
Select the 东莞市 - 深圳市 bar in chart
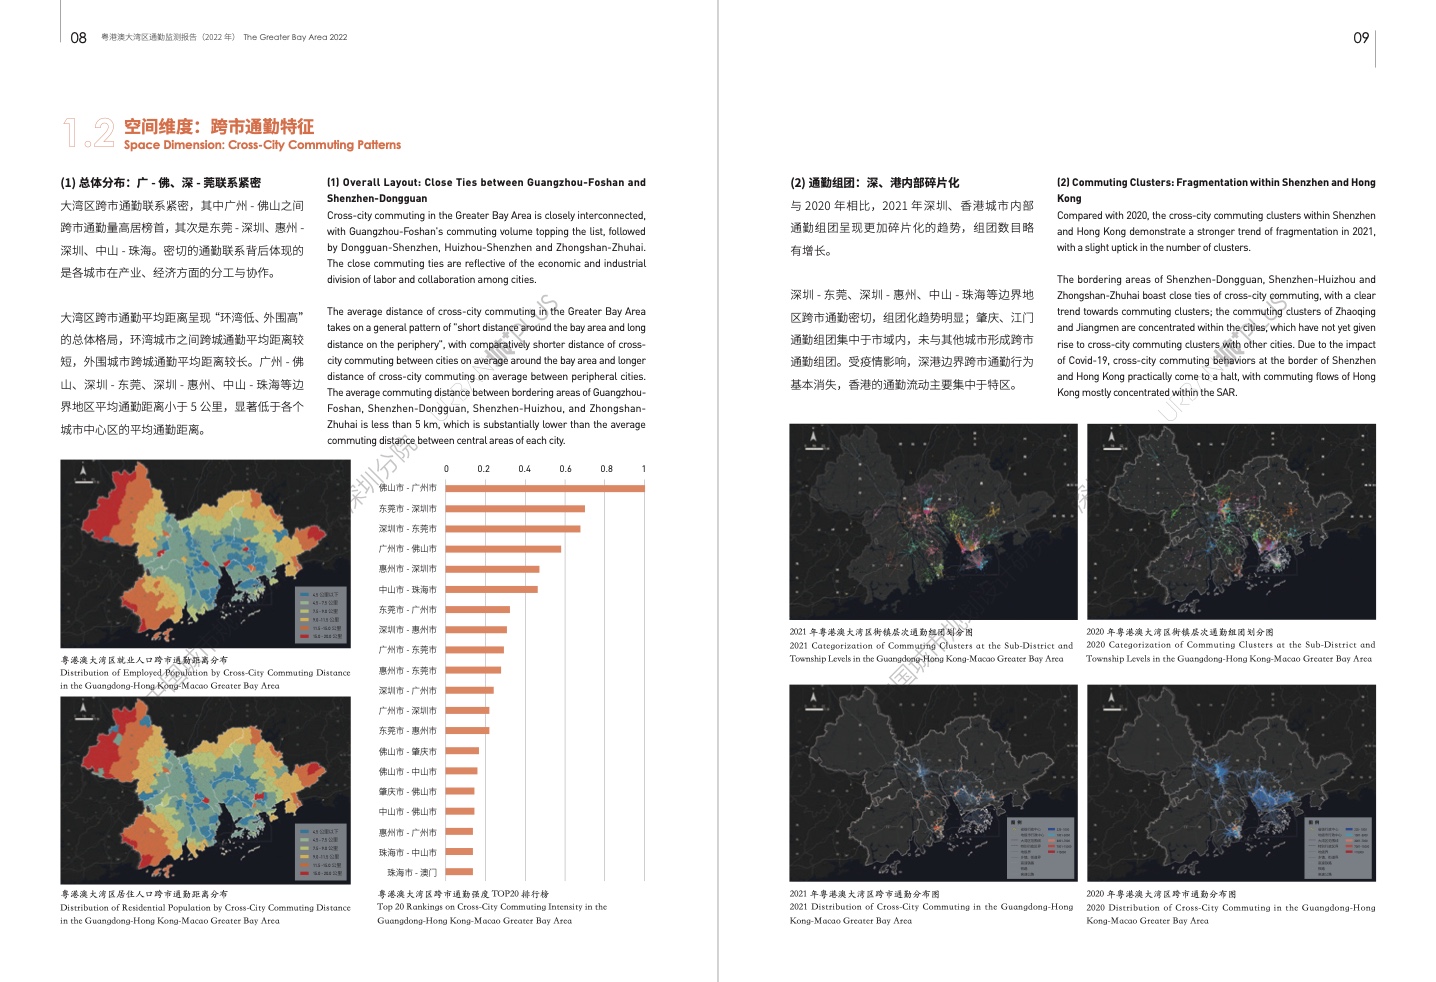click(514, 509)
